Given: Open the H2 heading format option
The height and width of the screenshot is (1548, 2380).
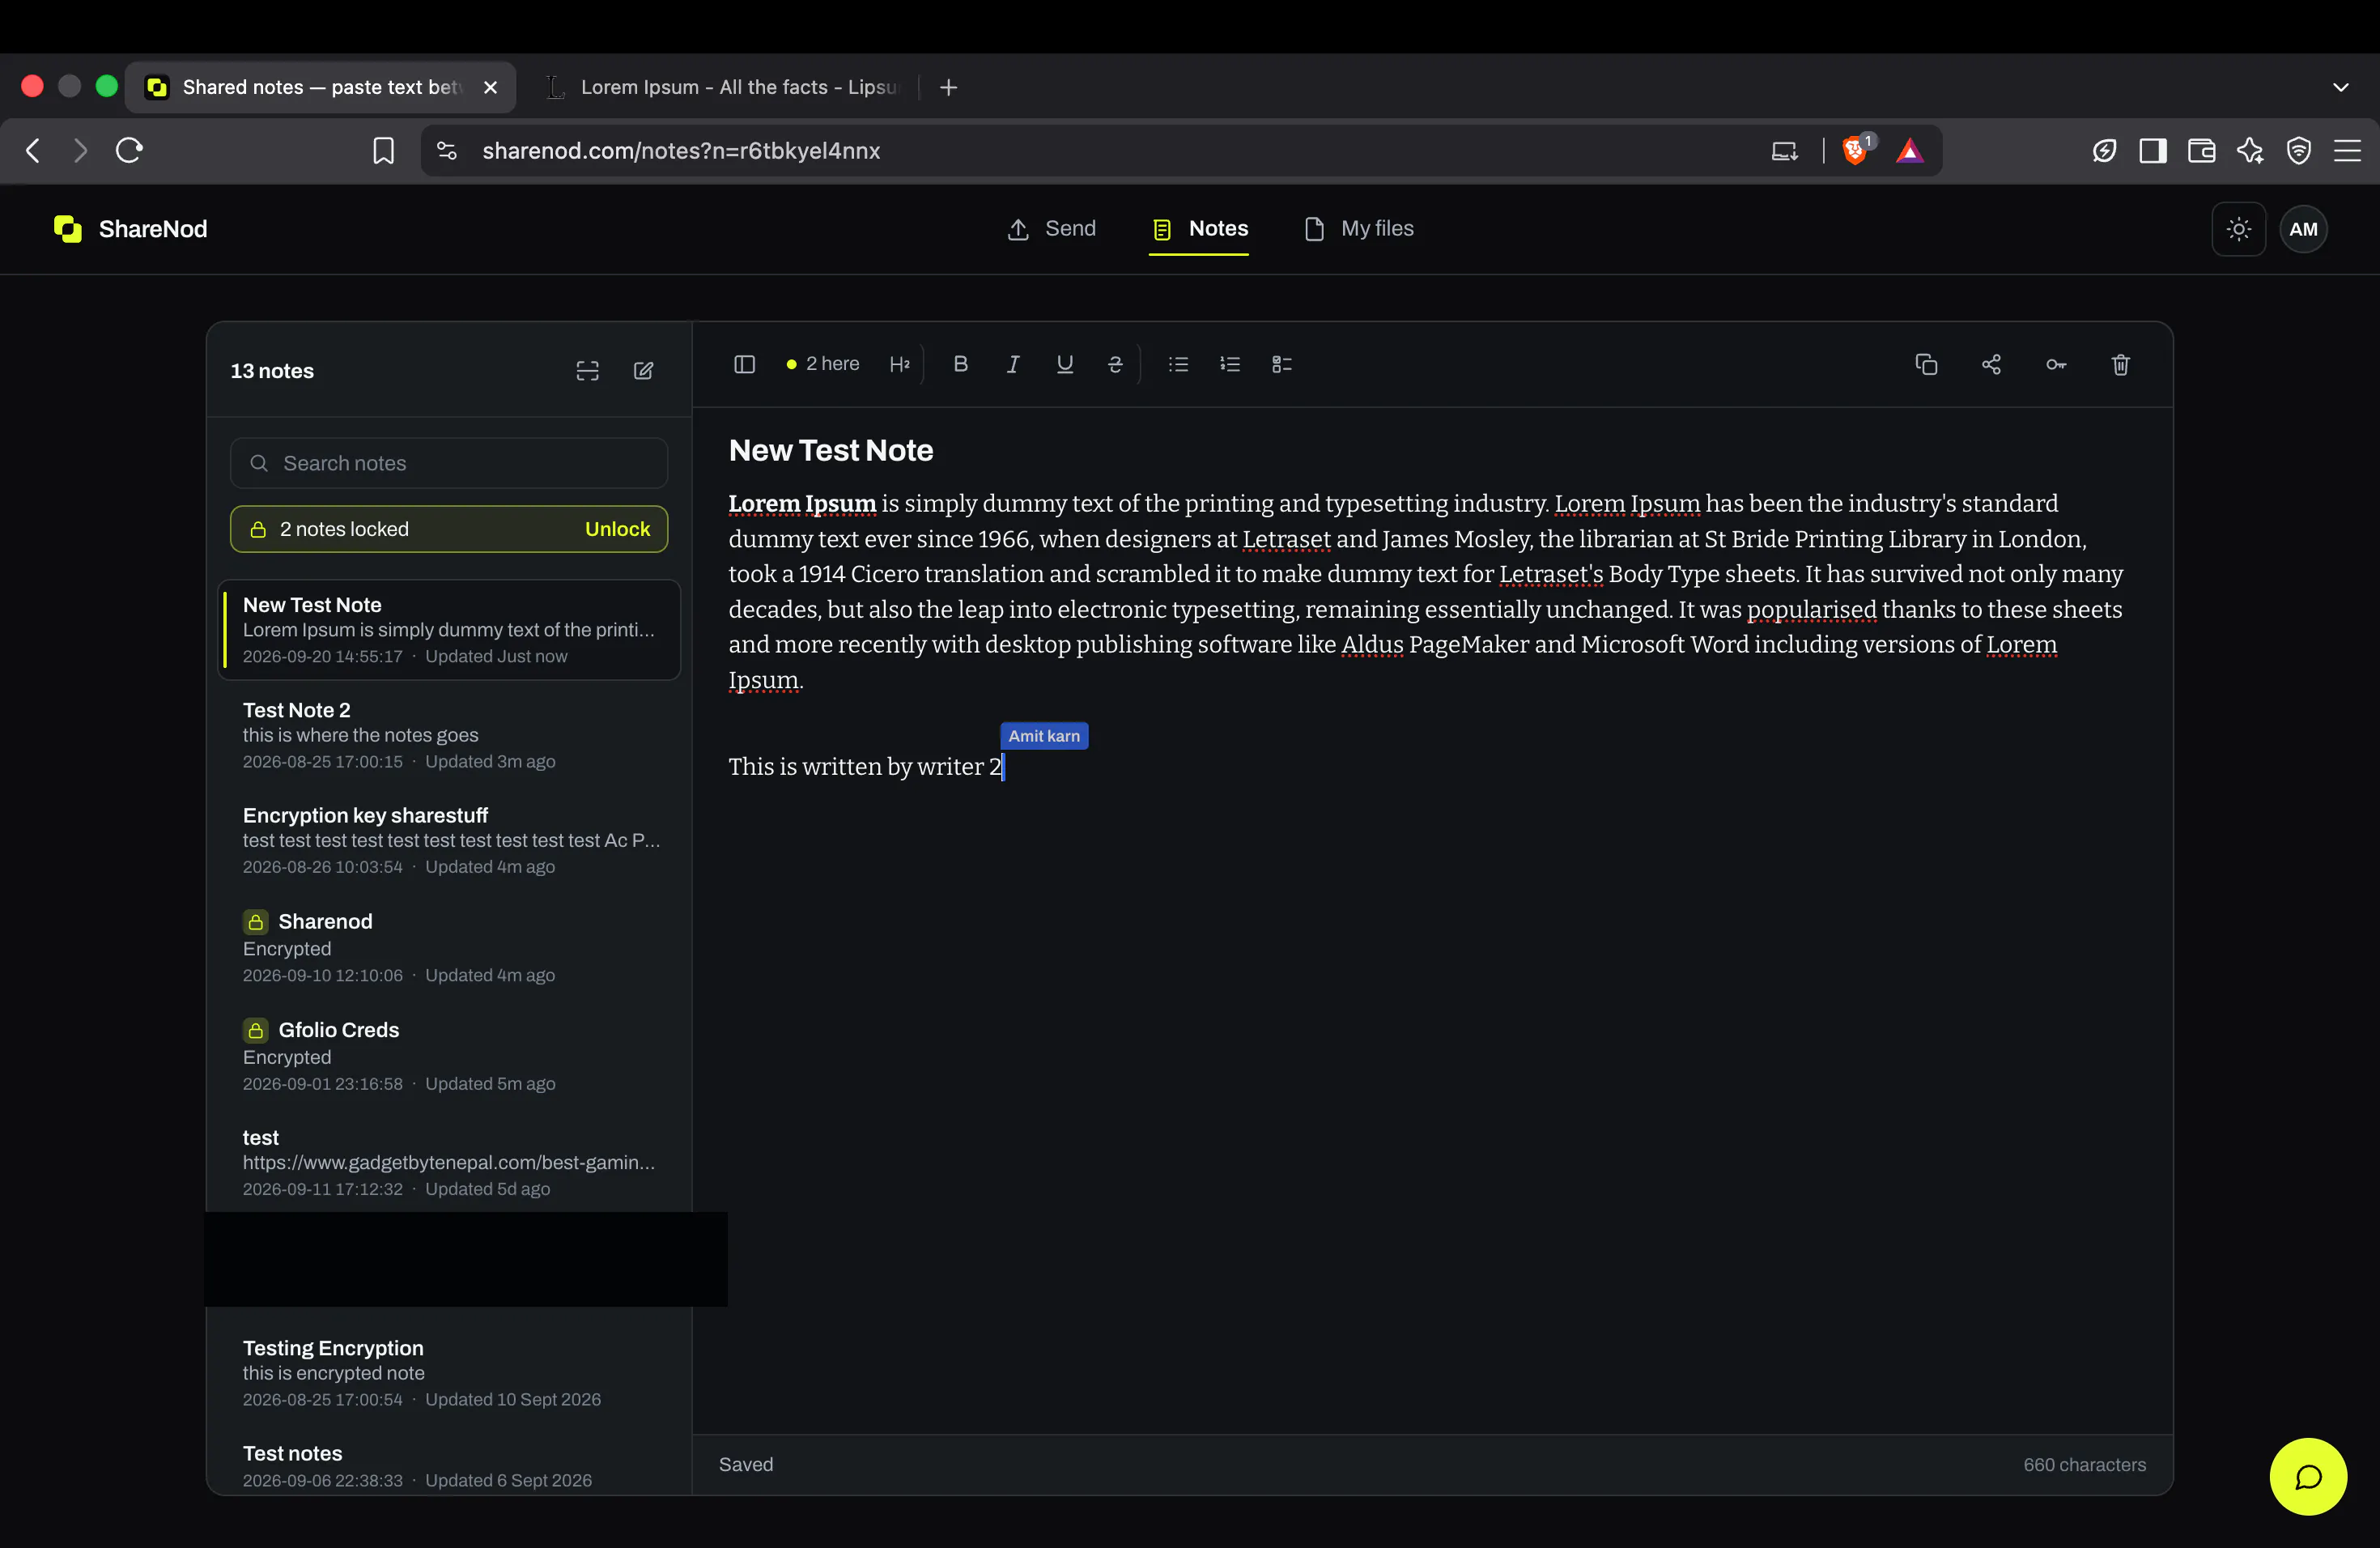Looking at the screenshot, I should (x=899, y=364).
